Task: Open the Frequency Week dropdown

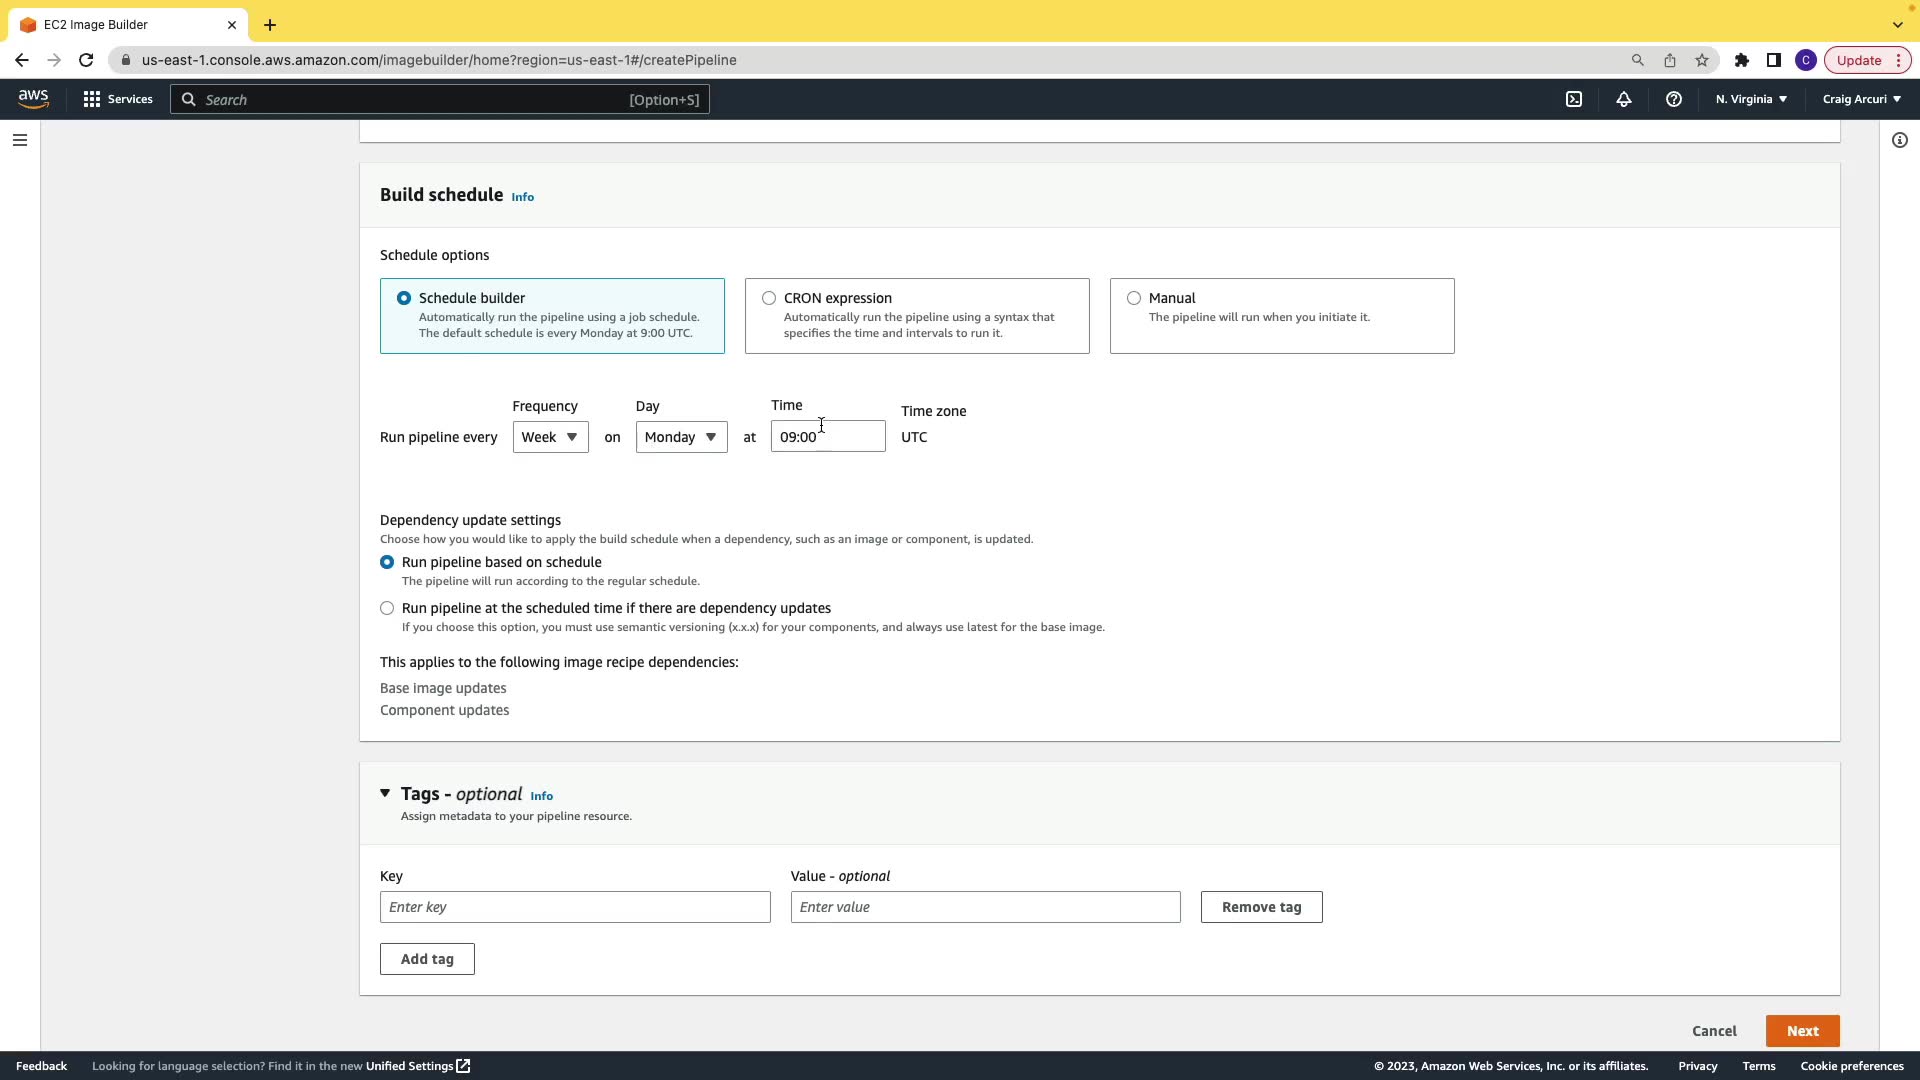Action: click(550, 437)
